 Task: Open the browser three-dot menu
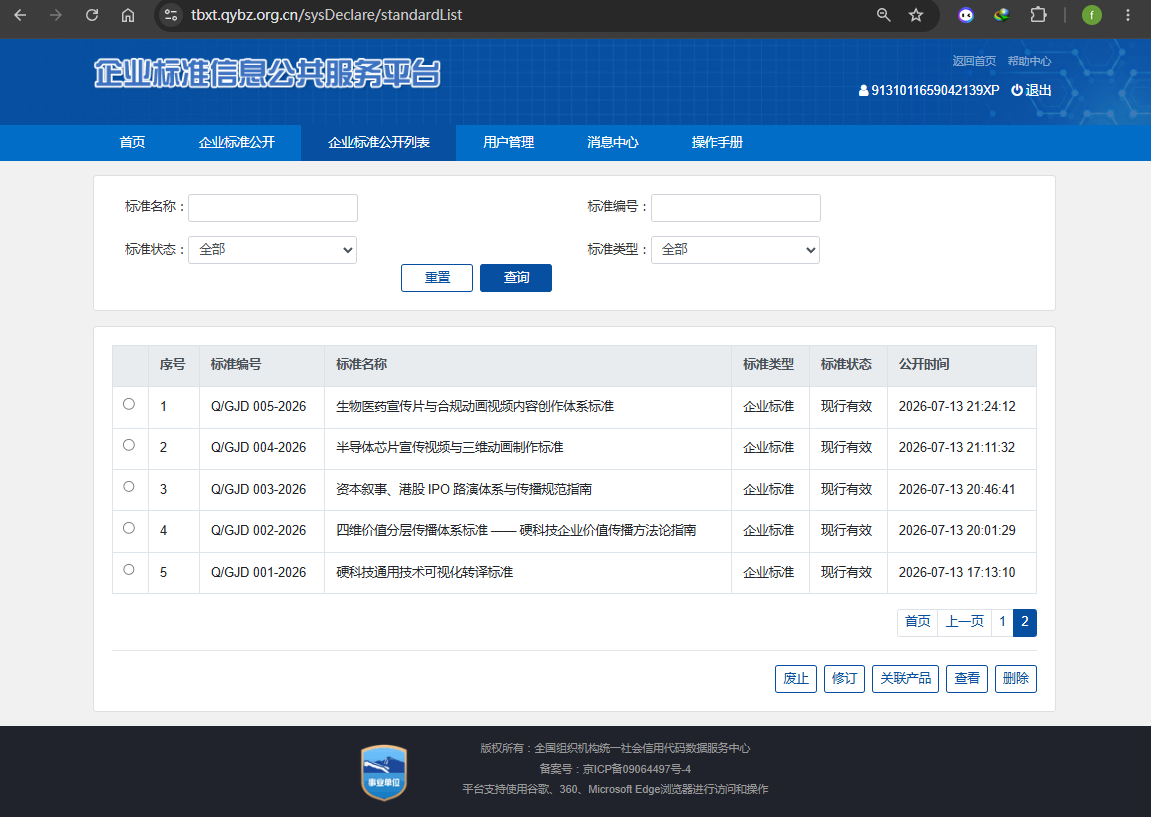click(1128, 15)
